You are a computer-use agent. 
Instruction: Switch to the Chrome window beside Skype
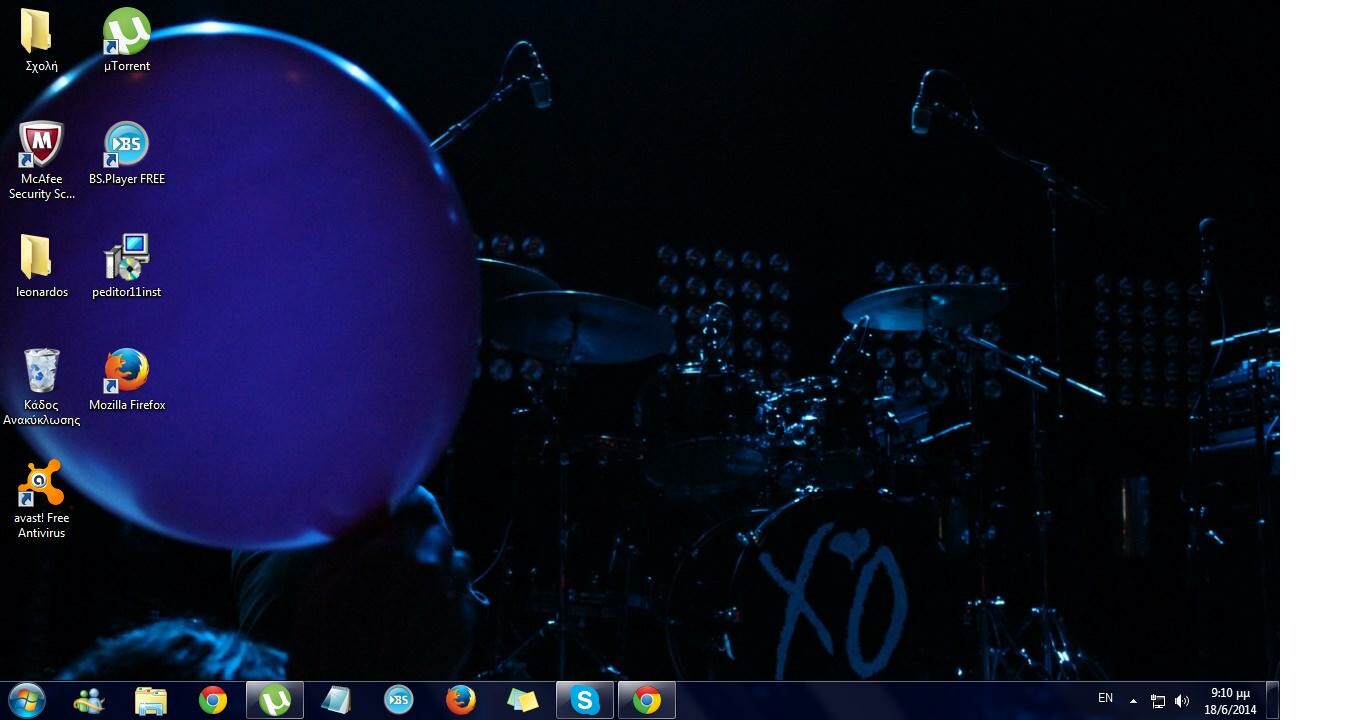[x=647, y=701]
